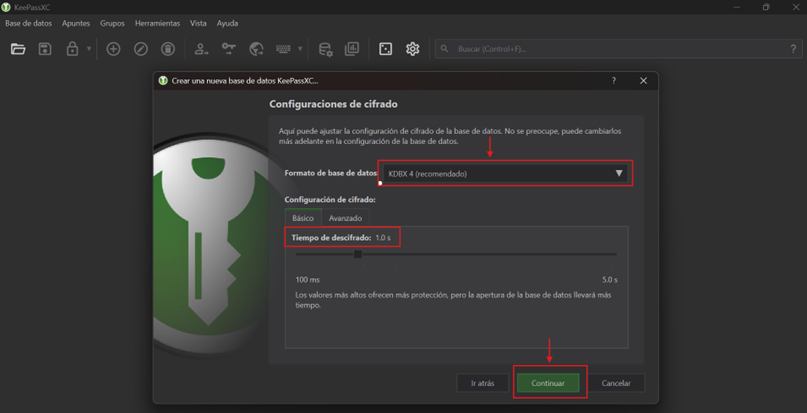
Task: Click the Save database floppy icon
Action: [45, 49]
